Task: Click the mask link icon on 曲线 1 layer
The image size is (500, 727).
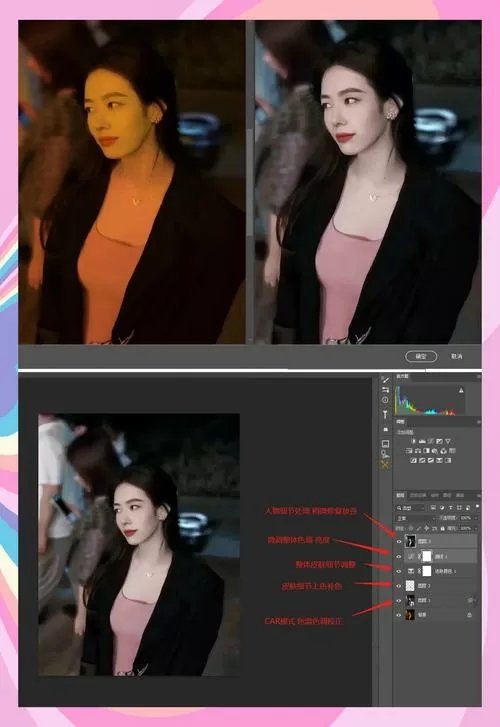Action: 419,556
